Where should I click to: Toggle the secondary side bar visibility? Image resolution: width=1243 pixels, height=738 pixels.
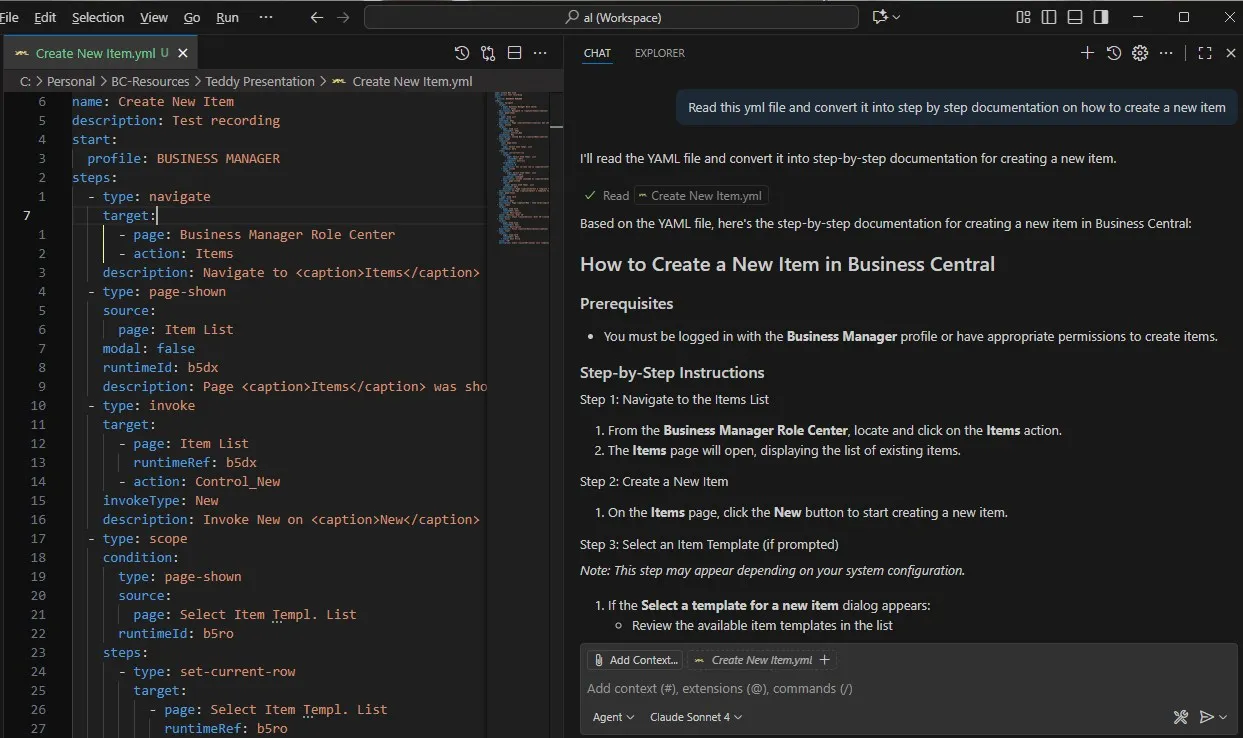tap(1101, 17)
